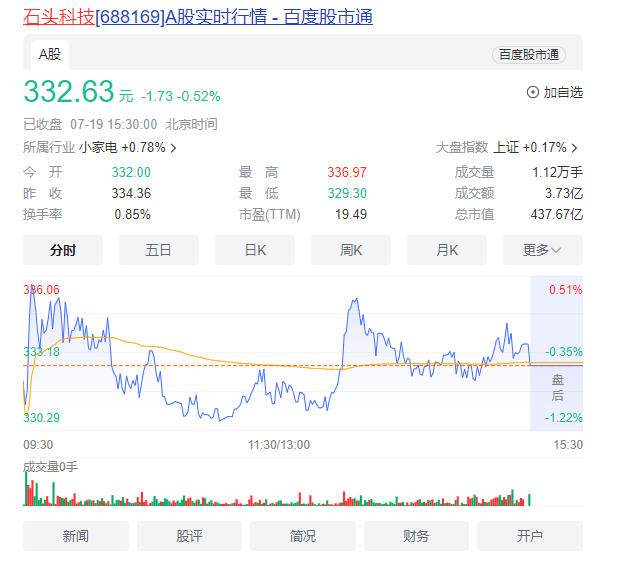The height and width of the screenshot is (561, 619).
Task: Click the 开户 open account button
Action: (530, 536)
